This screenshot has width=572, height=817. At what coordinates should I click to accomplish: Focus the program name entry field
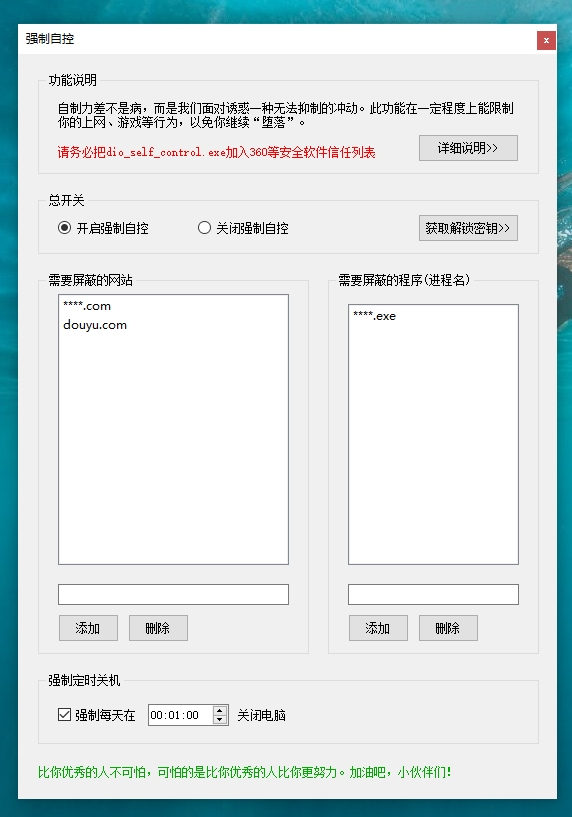[433, 594]
